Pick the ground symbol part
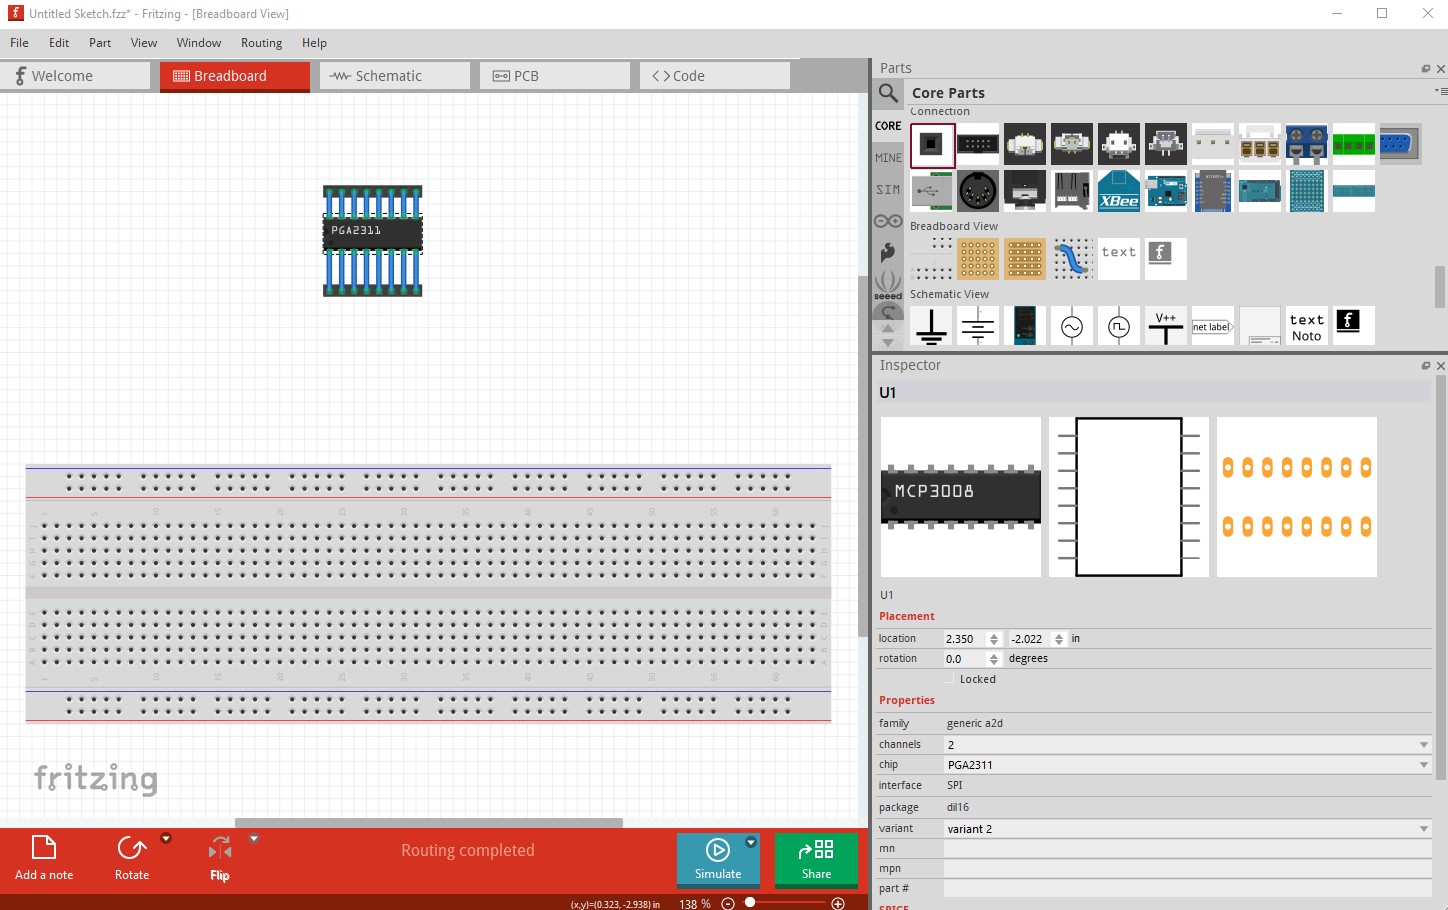The image size is (1448, 910). pyautogui.click(x=932, y=326)
